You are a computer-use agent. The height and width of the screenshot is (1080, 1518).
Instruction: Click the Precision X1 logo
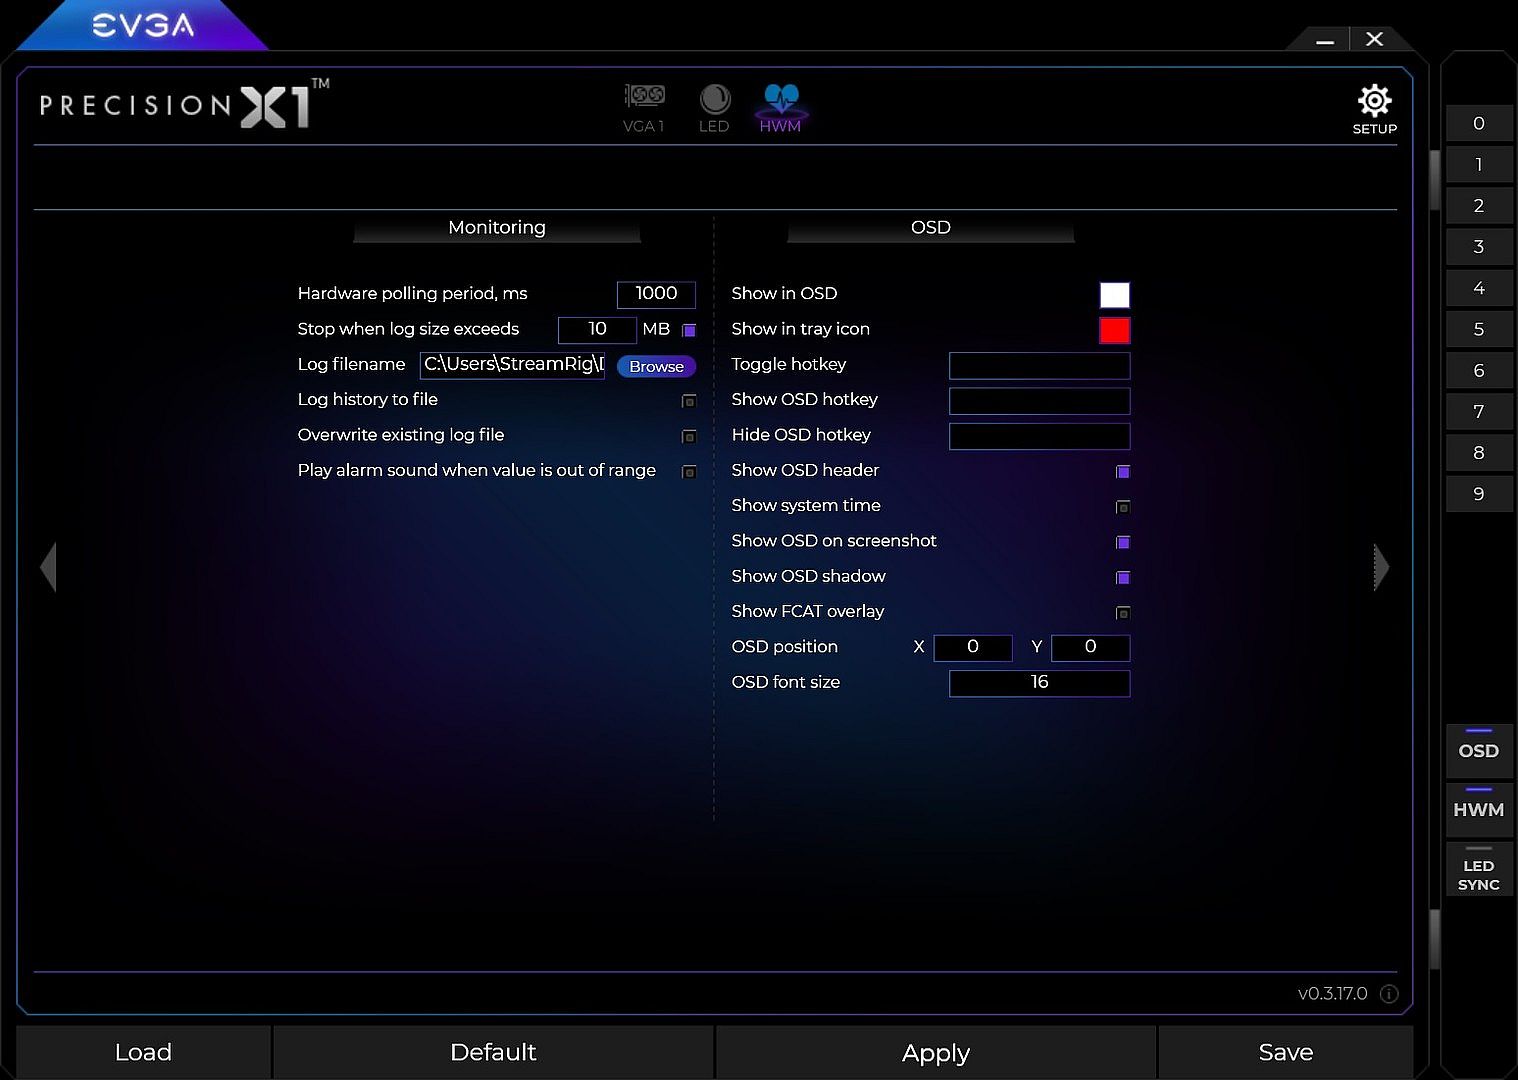pos(185,104)
